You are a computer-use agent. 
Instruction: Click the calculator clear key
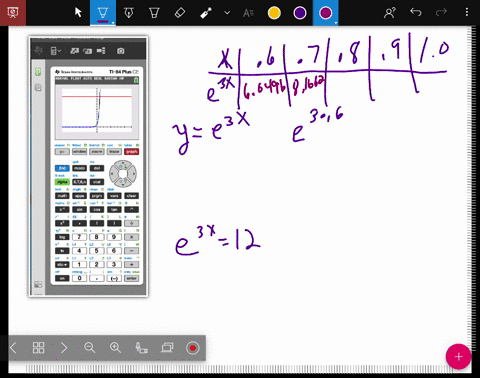point(131,196)
